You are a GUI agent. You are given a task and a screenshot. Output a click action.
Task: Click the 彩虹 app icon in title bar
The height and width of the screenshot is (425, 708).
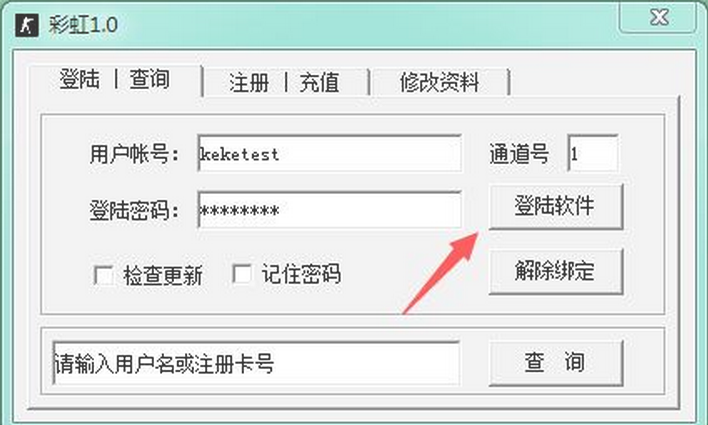(x=27, y=25)
